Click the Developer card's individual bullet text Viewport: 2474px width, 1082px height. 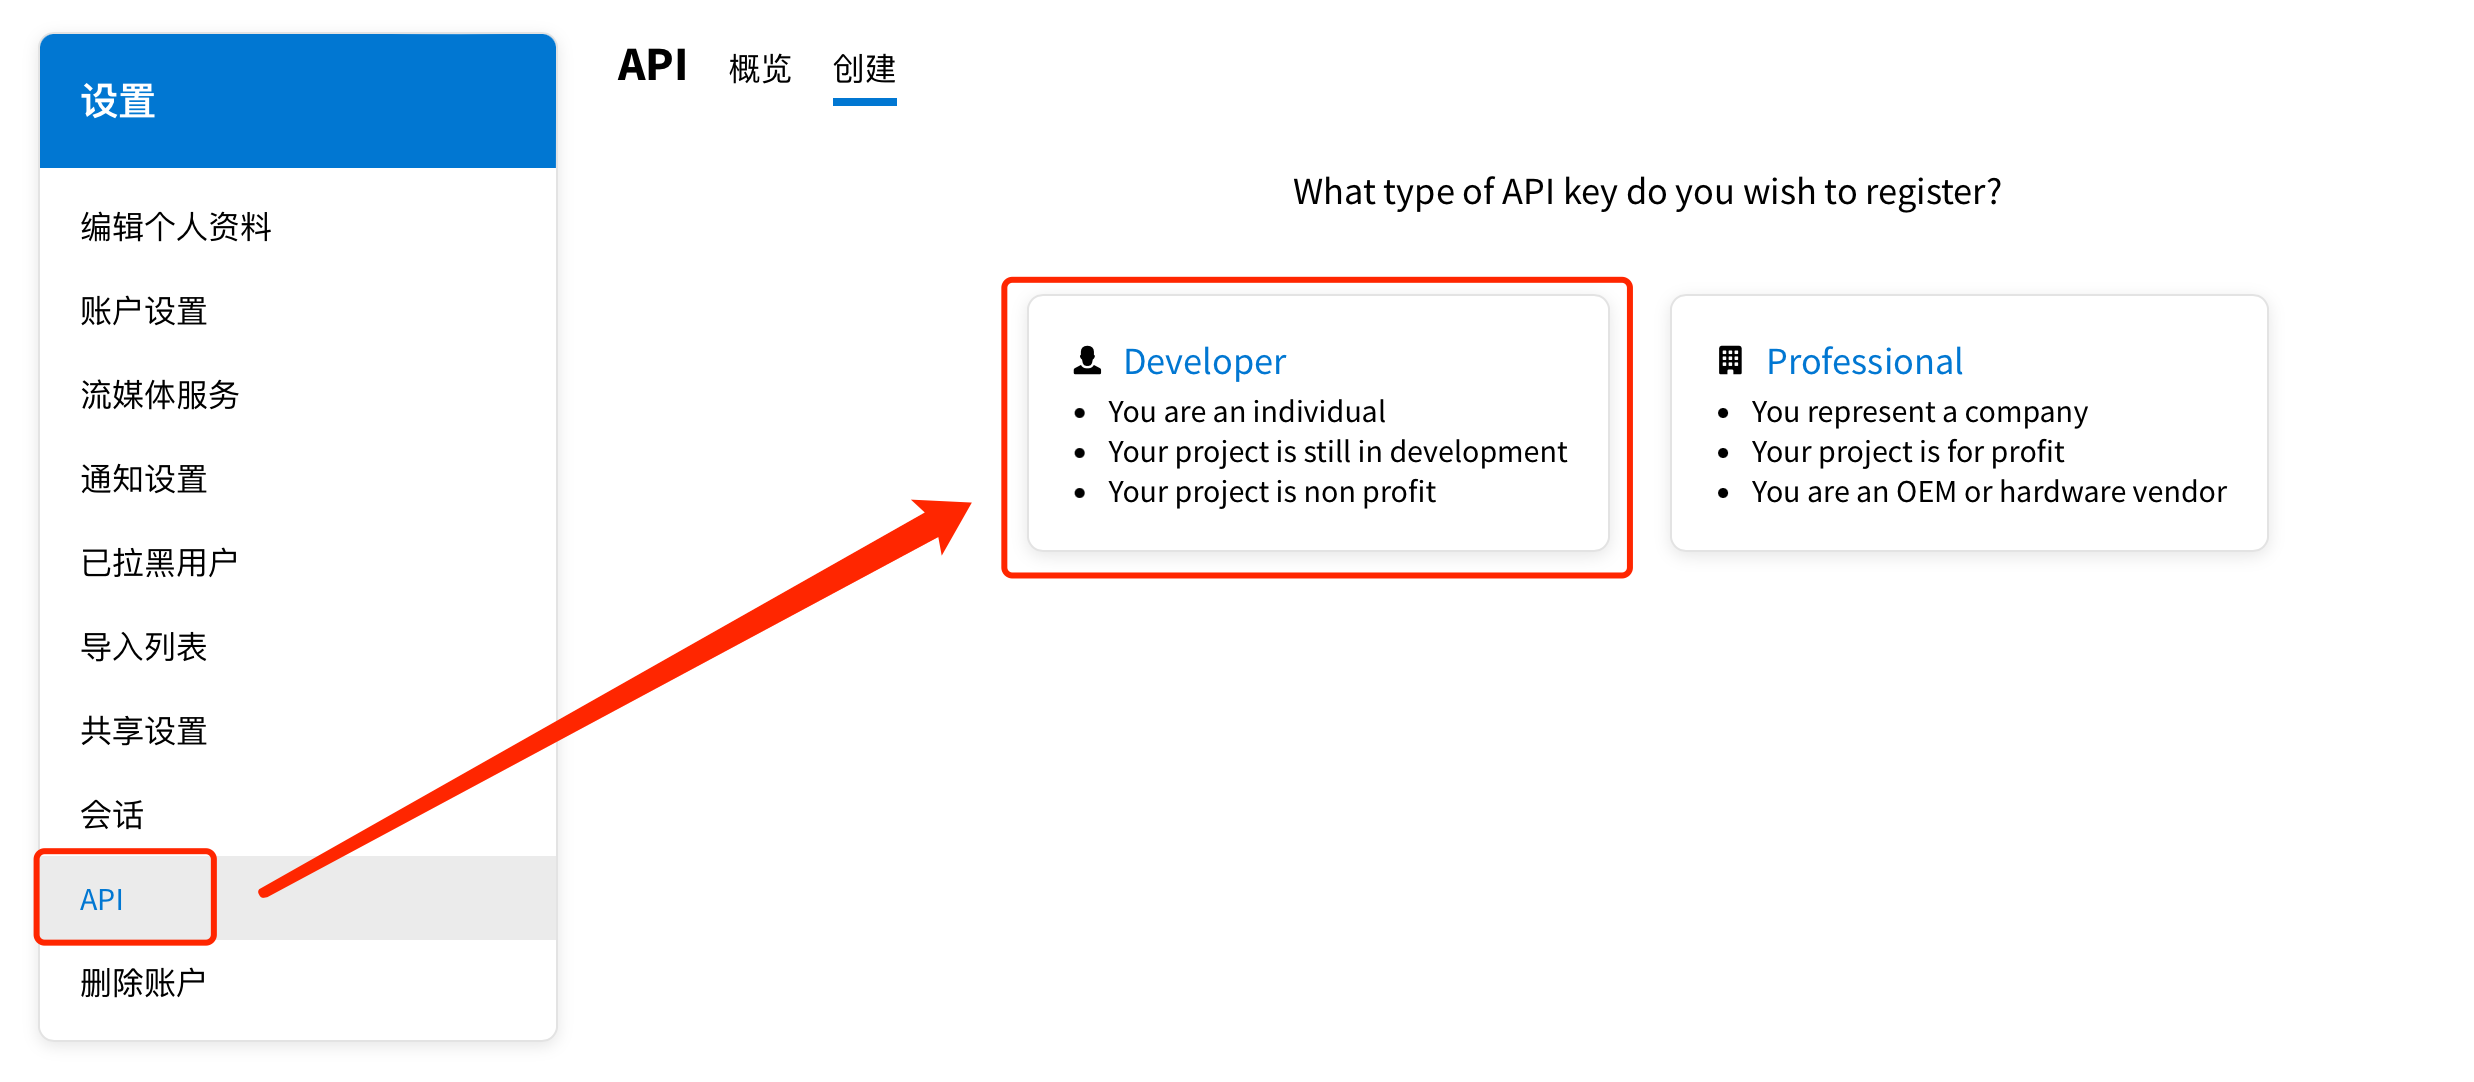1246,411
